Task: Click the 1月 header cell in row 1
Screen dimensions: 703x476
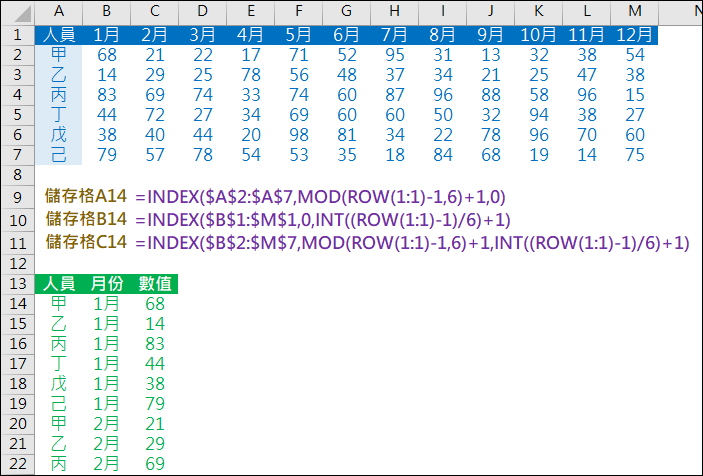Action: (x=107, y=35)
